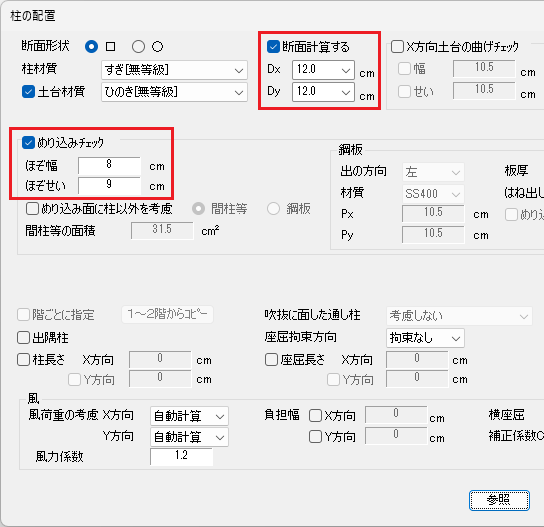544x527 pixels.
Task: Click the ほぞ幅 input field
Action: pyautogui.click(x=109, y=165)
